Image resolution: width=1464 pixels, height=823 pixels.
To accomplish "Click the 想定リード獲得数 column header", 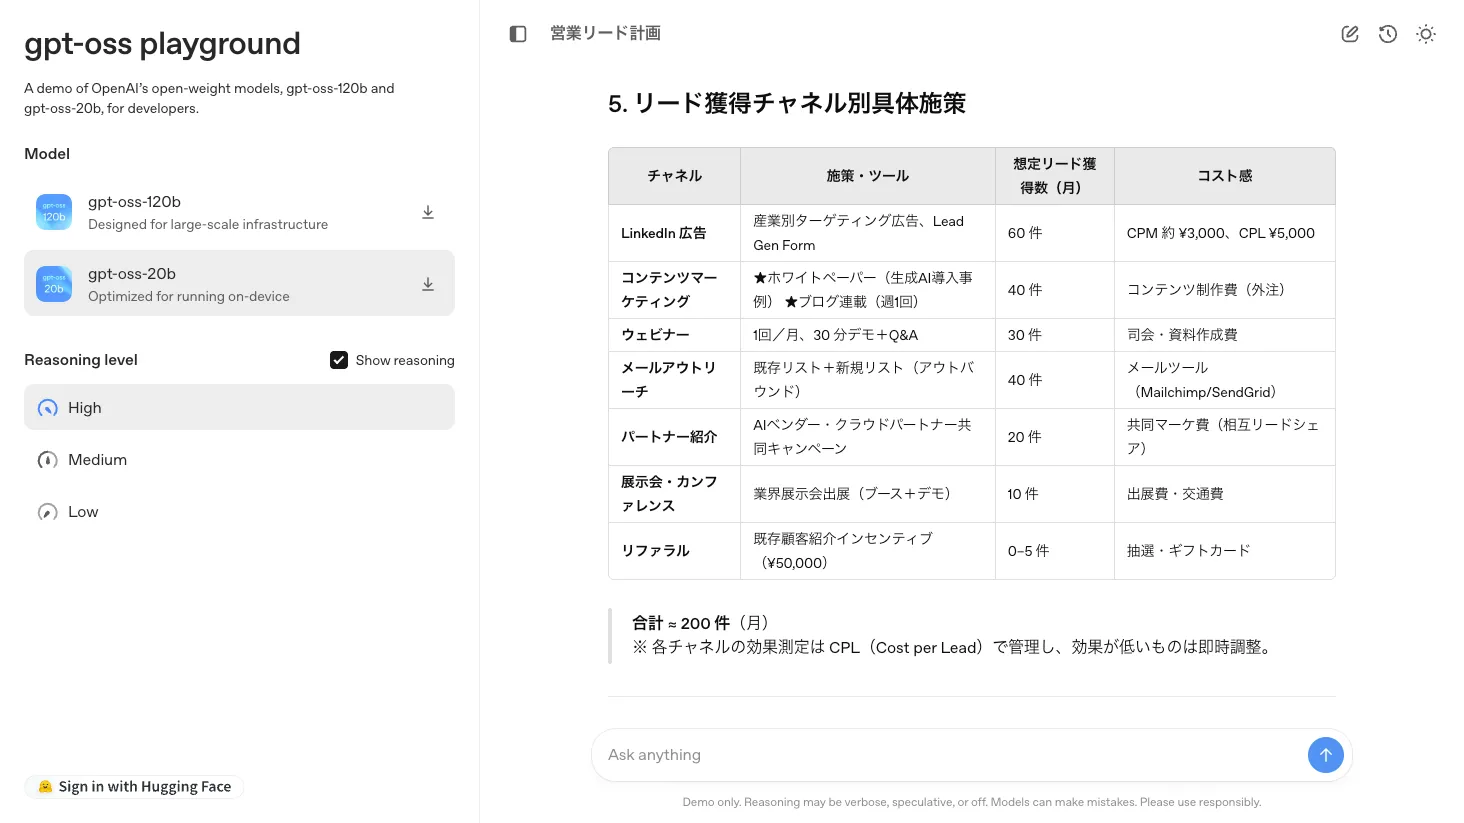I will click(1055, 176).
